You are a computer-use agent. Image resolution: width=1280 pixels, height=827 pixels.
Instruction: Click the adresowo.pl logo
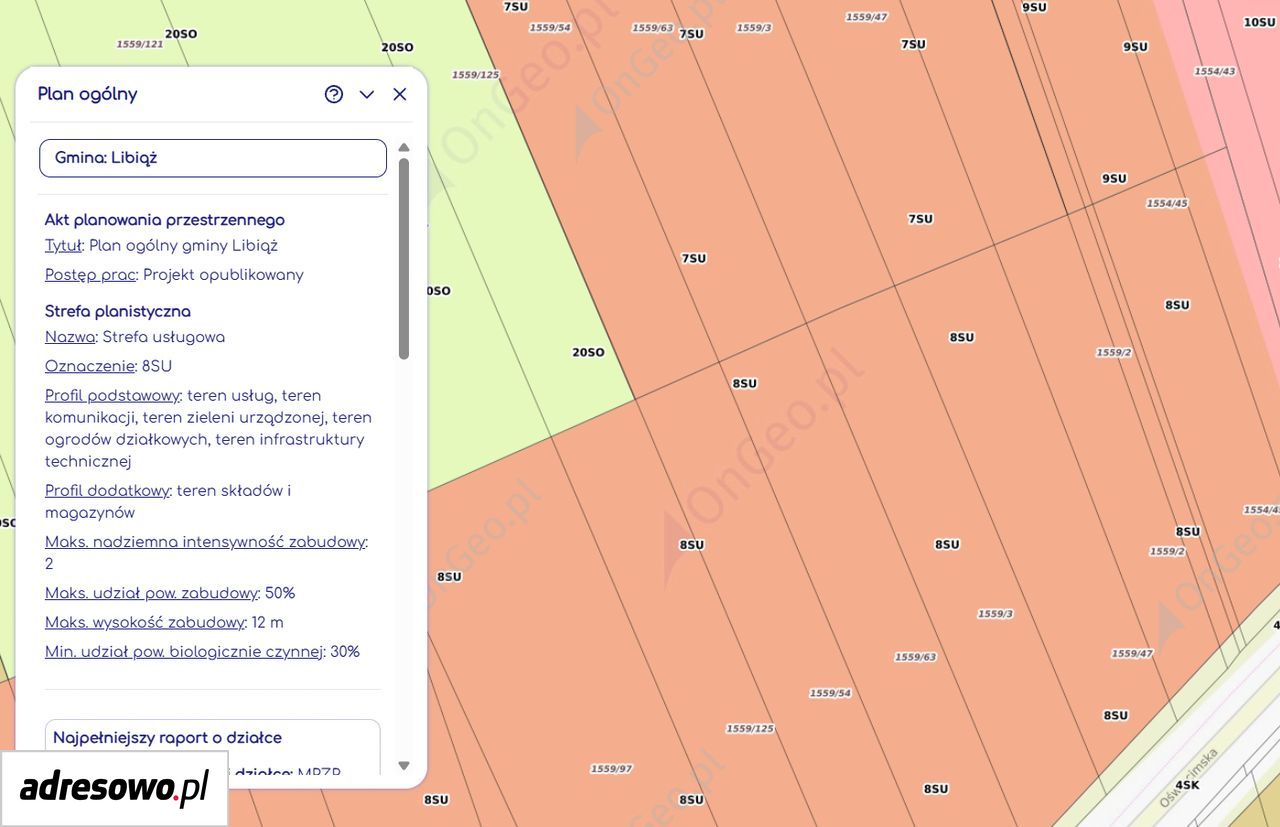click(x=114, y=788)
